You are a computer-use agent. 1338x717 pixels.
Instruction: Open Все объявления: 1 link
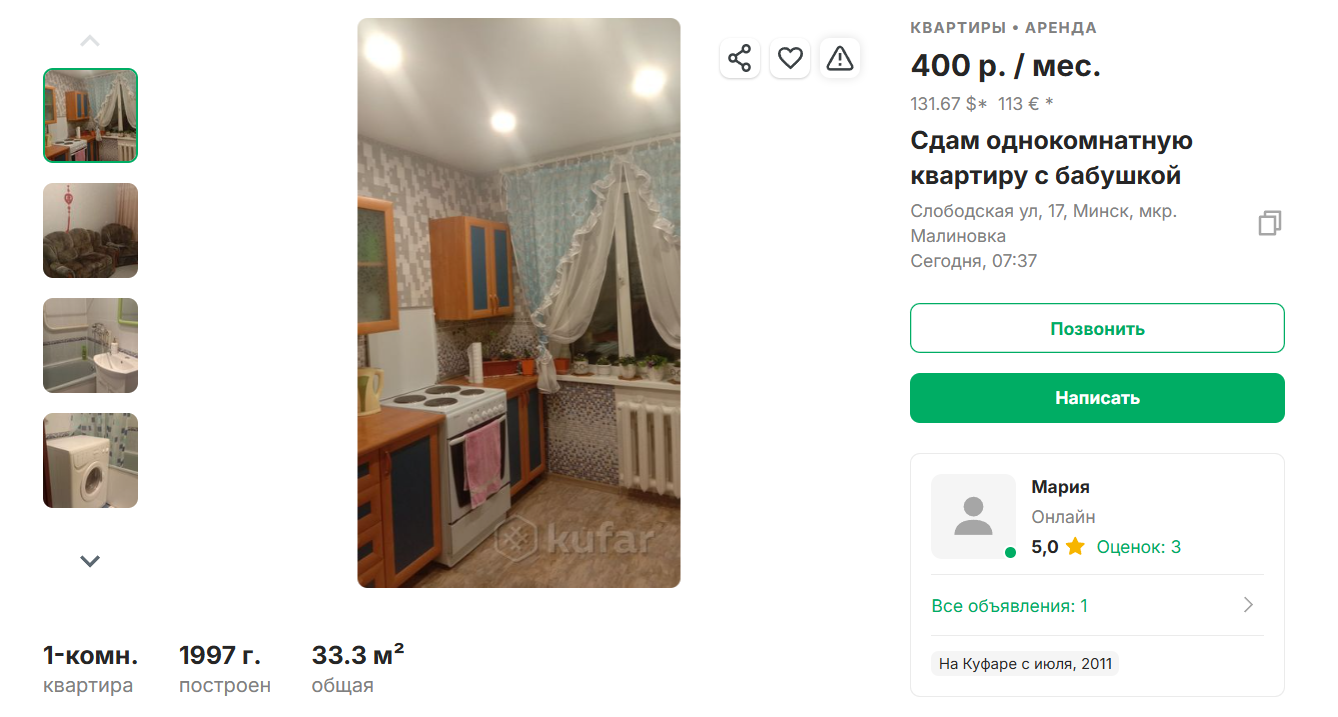(1009, 605)
